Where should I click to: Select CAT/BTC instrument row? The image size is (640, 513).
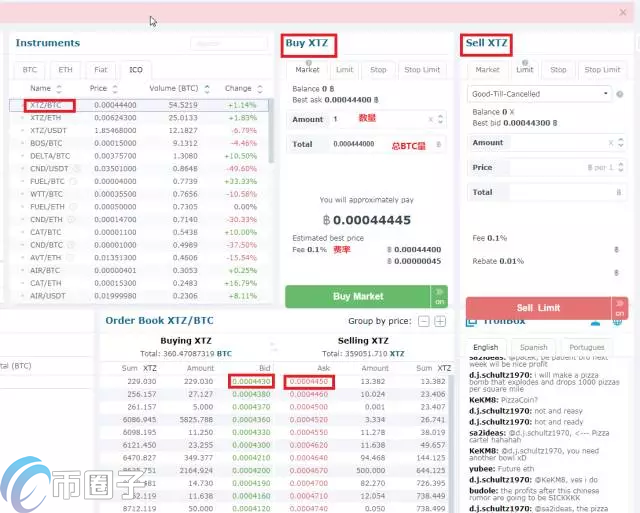click(139, 232)
